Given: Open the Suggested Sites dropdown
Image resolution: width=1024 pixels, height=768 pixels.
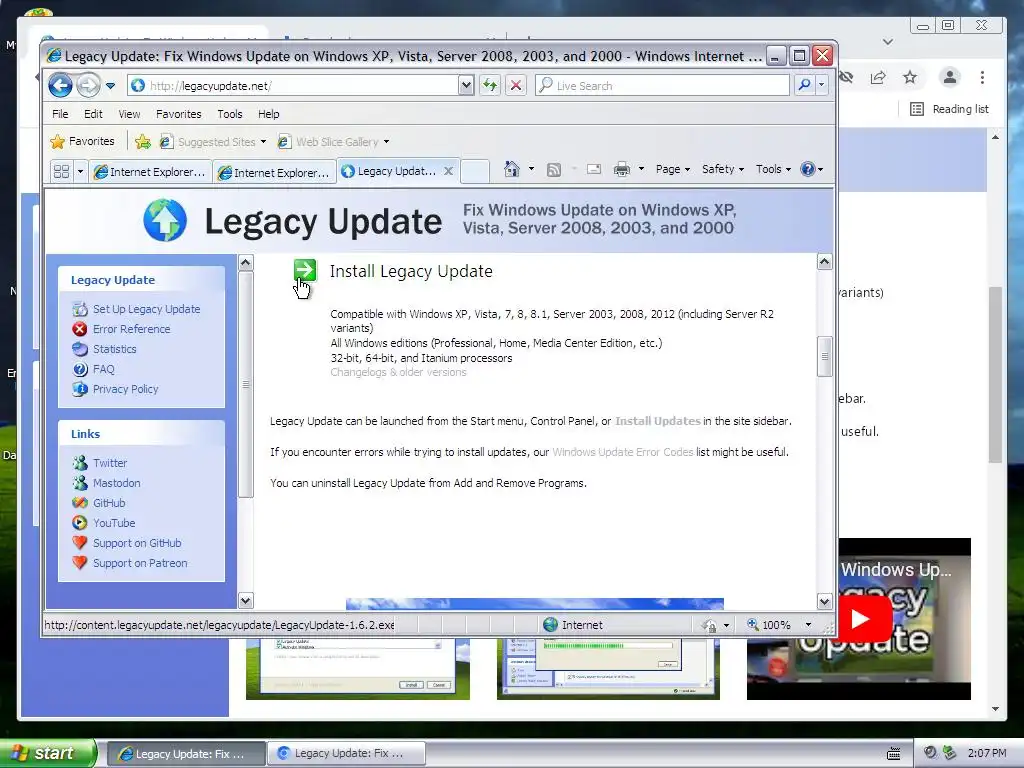Looking at the screenshot, I should click(214, 142).
